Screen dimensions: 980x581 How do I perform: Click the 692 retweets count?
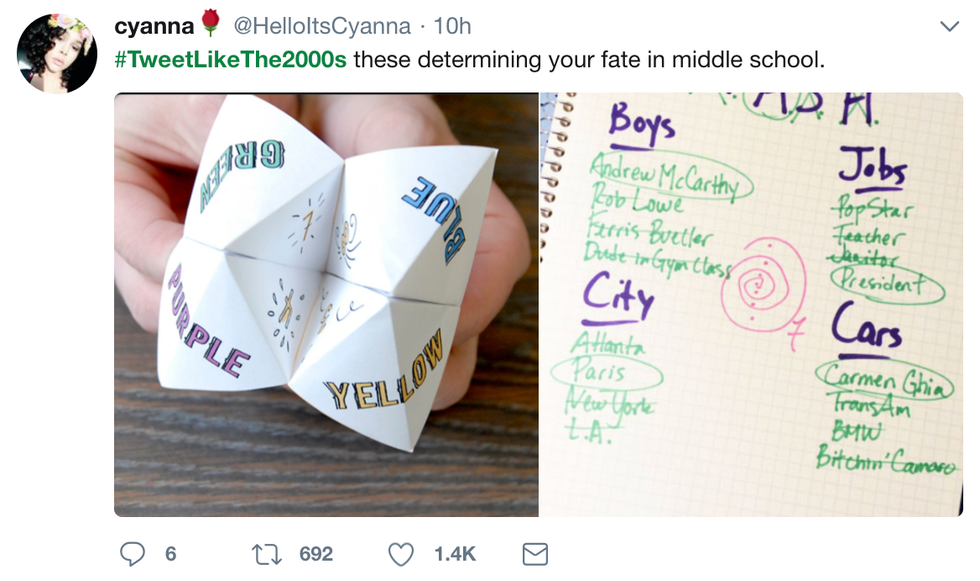pyautogui.click(x=316, y=554)
